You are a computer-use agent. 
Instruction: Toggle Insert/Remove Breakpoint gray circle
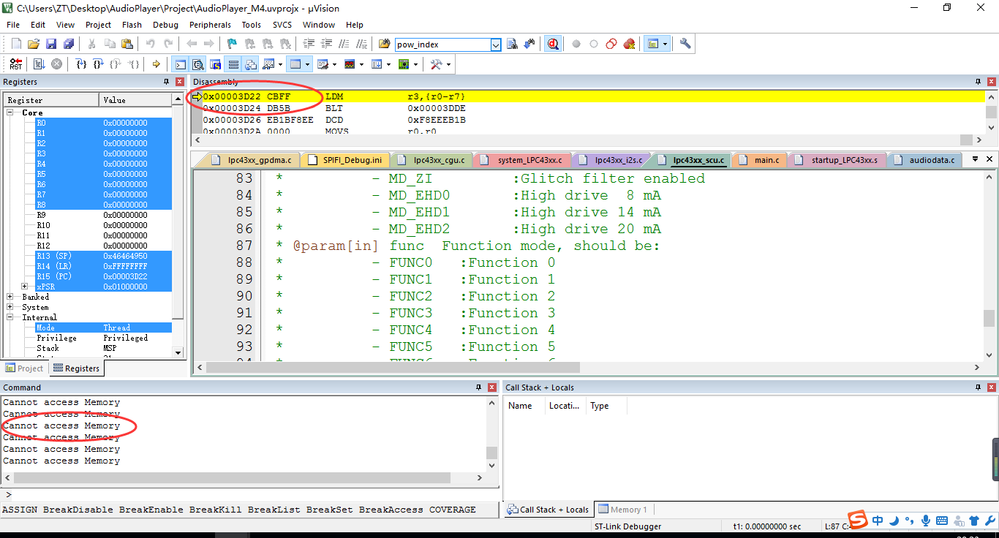(576, 44)
